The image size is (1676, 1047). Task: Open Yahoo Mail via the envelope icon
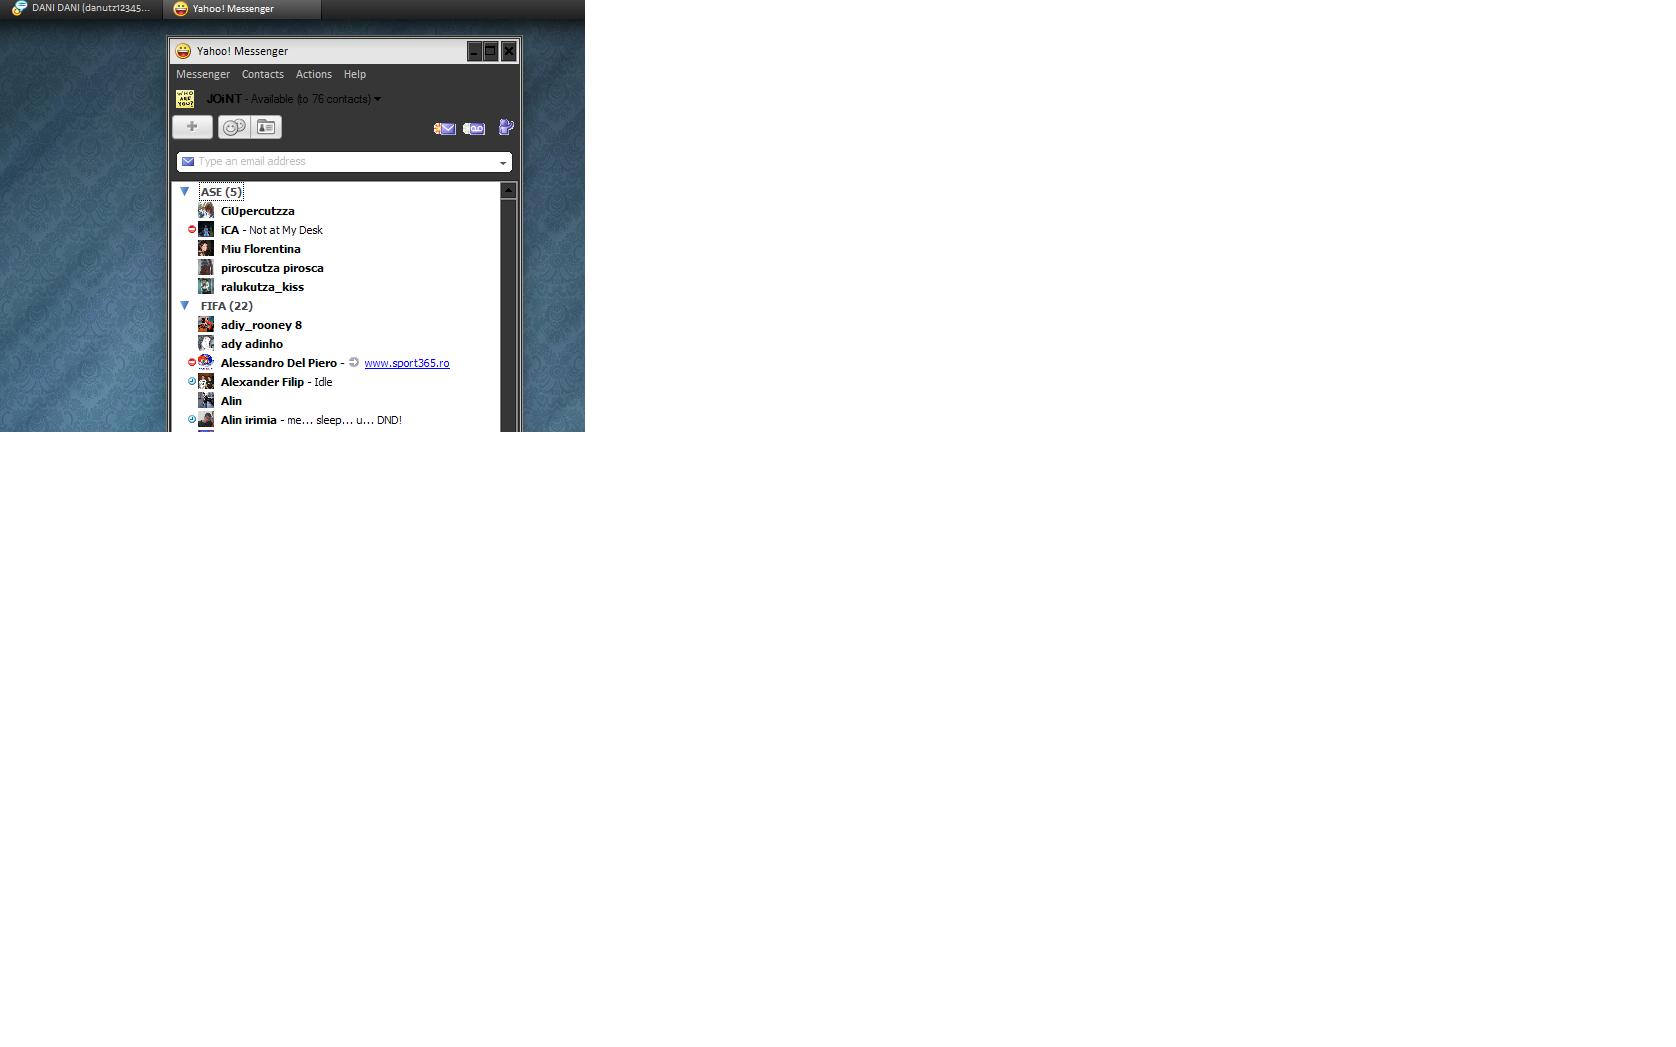click(x=444, y=128)
